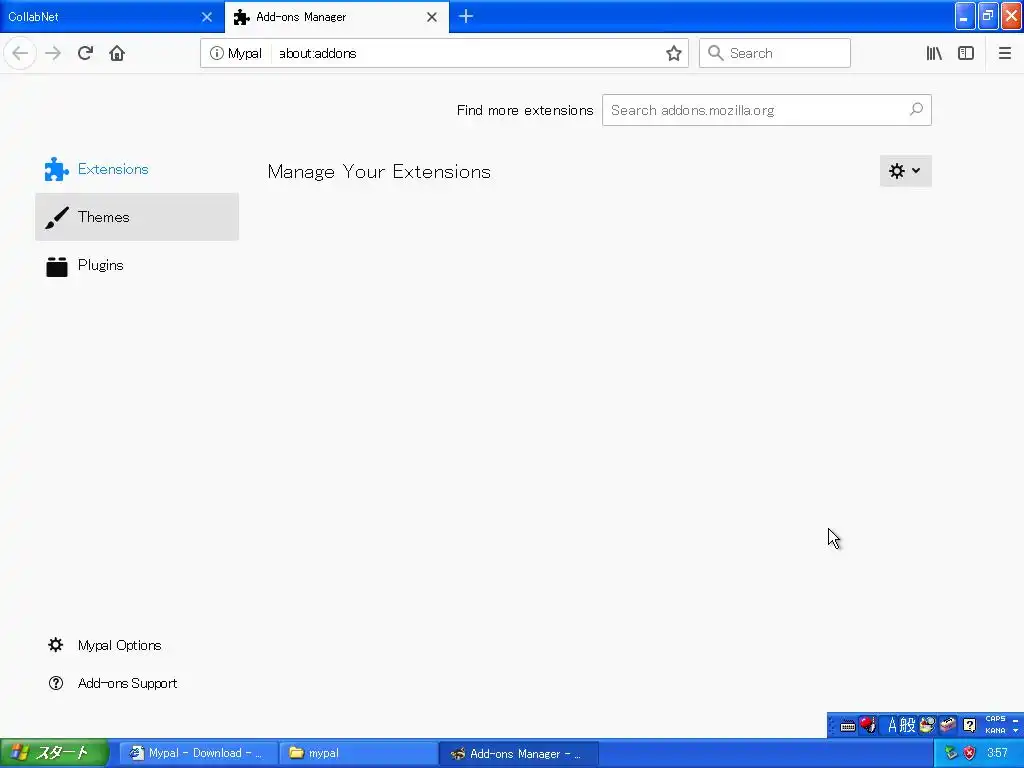Click the forward navigation arrow

pyautogui.click(x=53, y=53)
